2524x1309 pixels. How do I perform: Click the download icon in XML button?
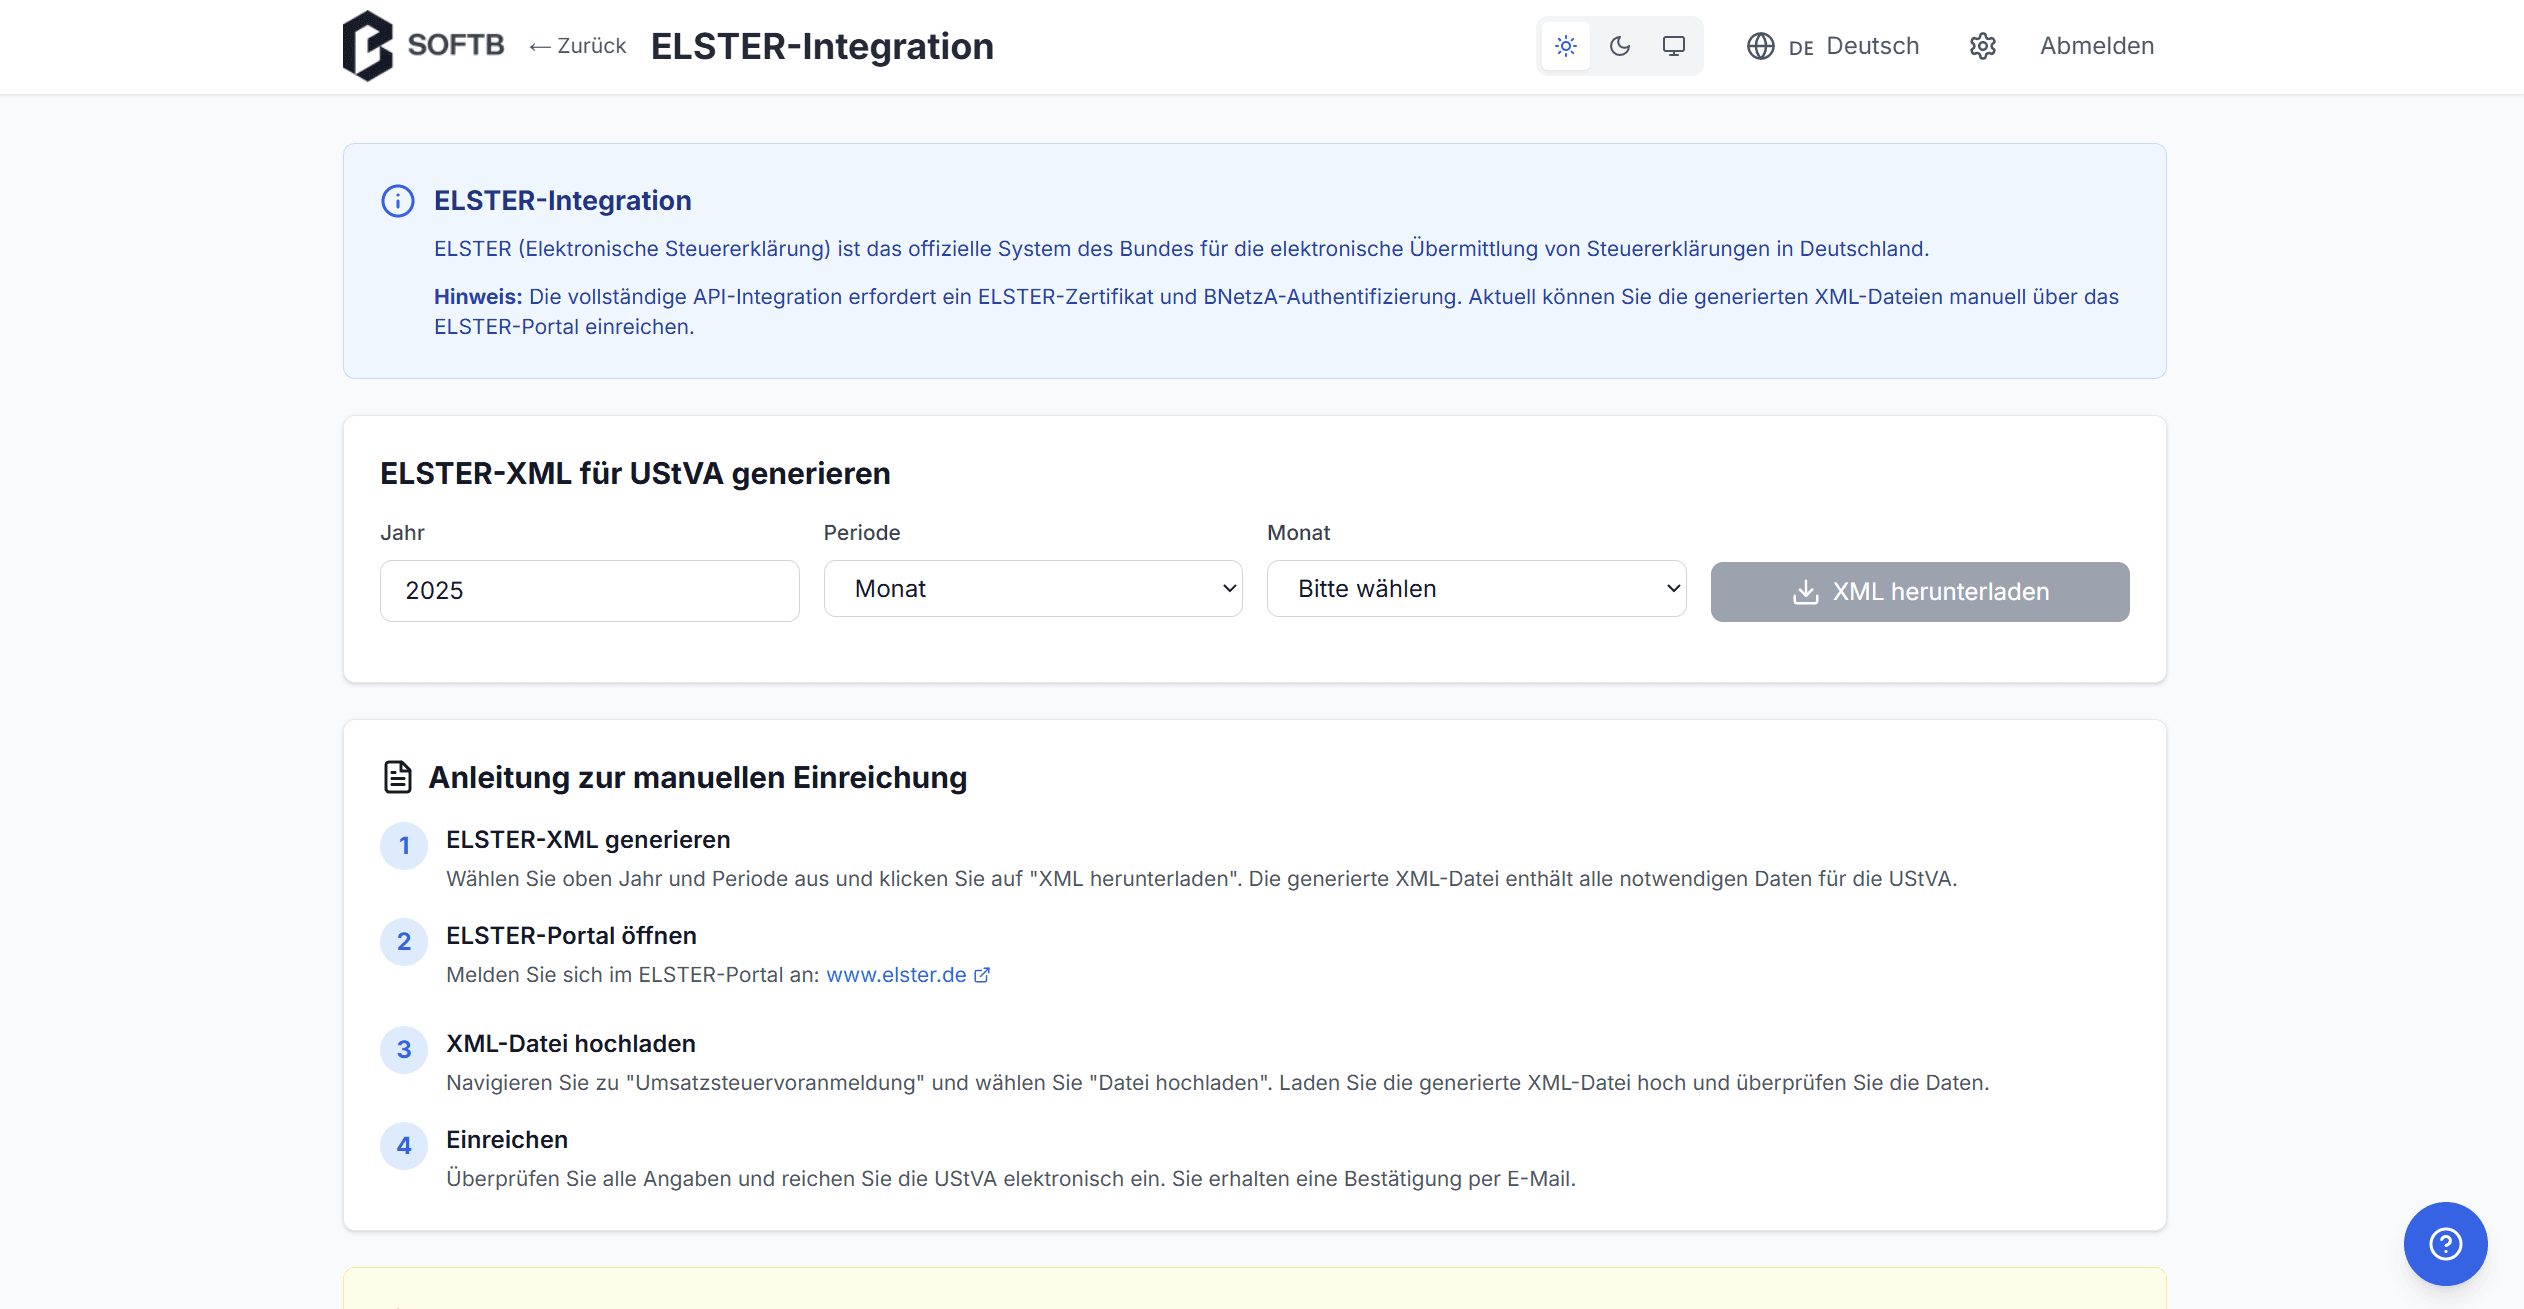(1805, 592)
